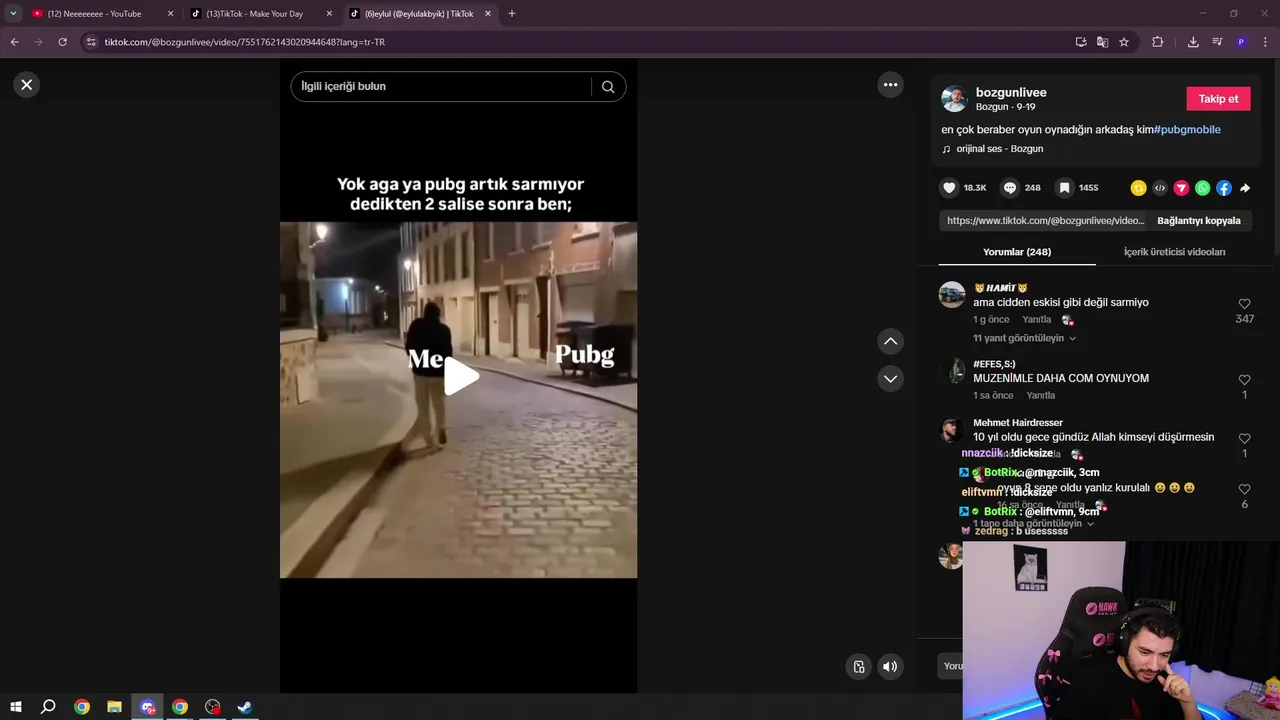The image size is (1280, 720).
Task: Open Chrome three-dot menu
Action: tap(1266, 42)
